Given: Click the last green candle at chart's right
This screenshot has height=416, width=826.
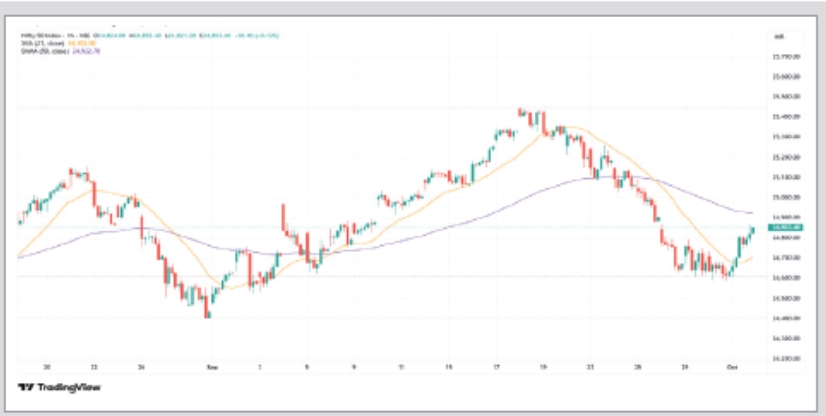Looking at the screenshot, I should [752, 231].
